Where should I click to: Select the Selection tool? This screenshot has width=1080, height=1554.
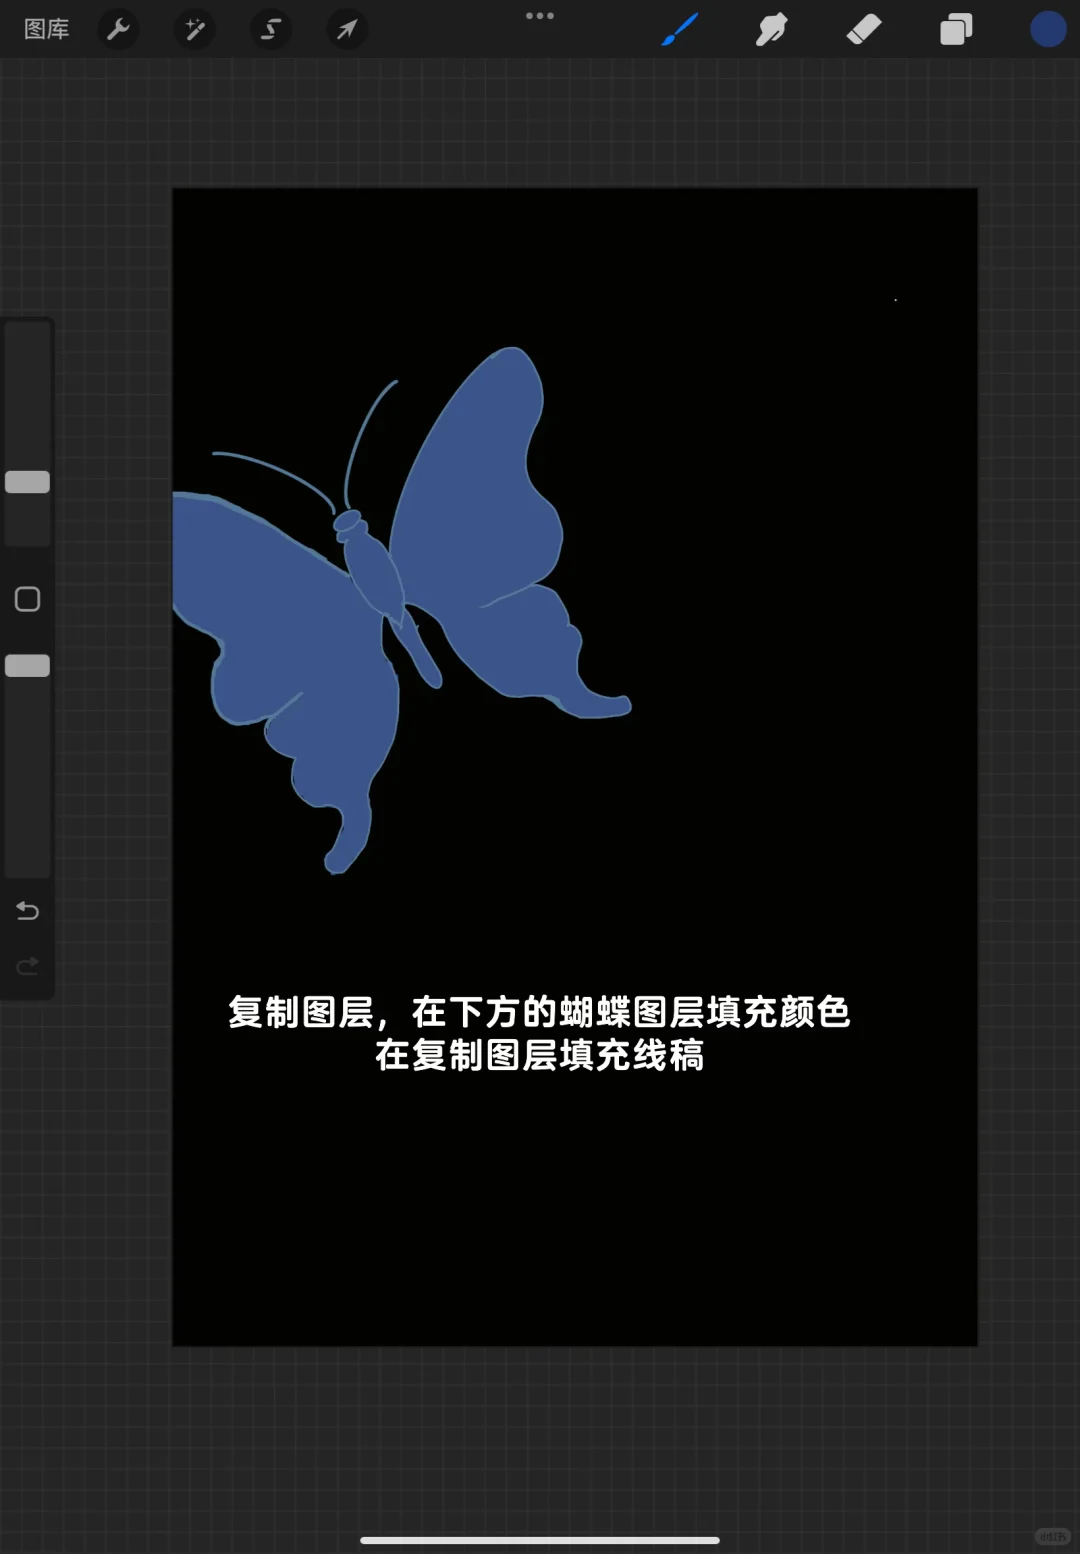[270, 29]
